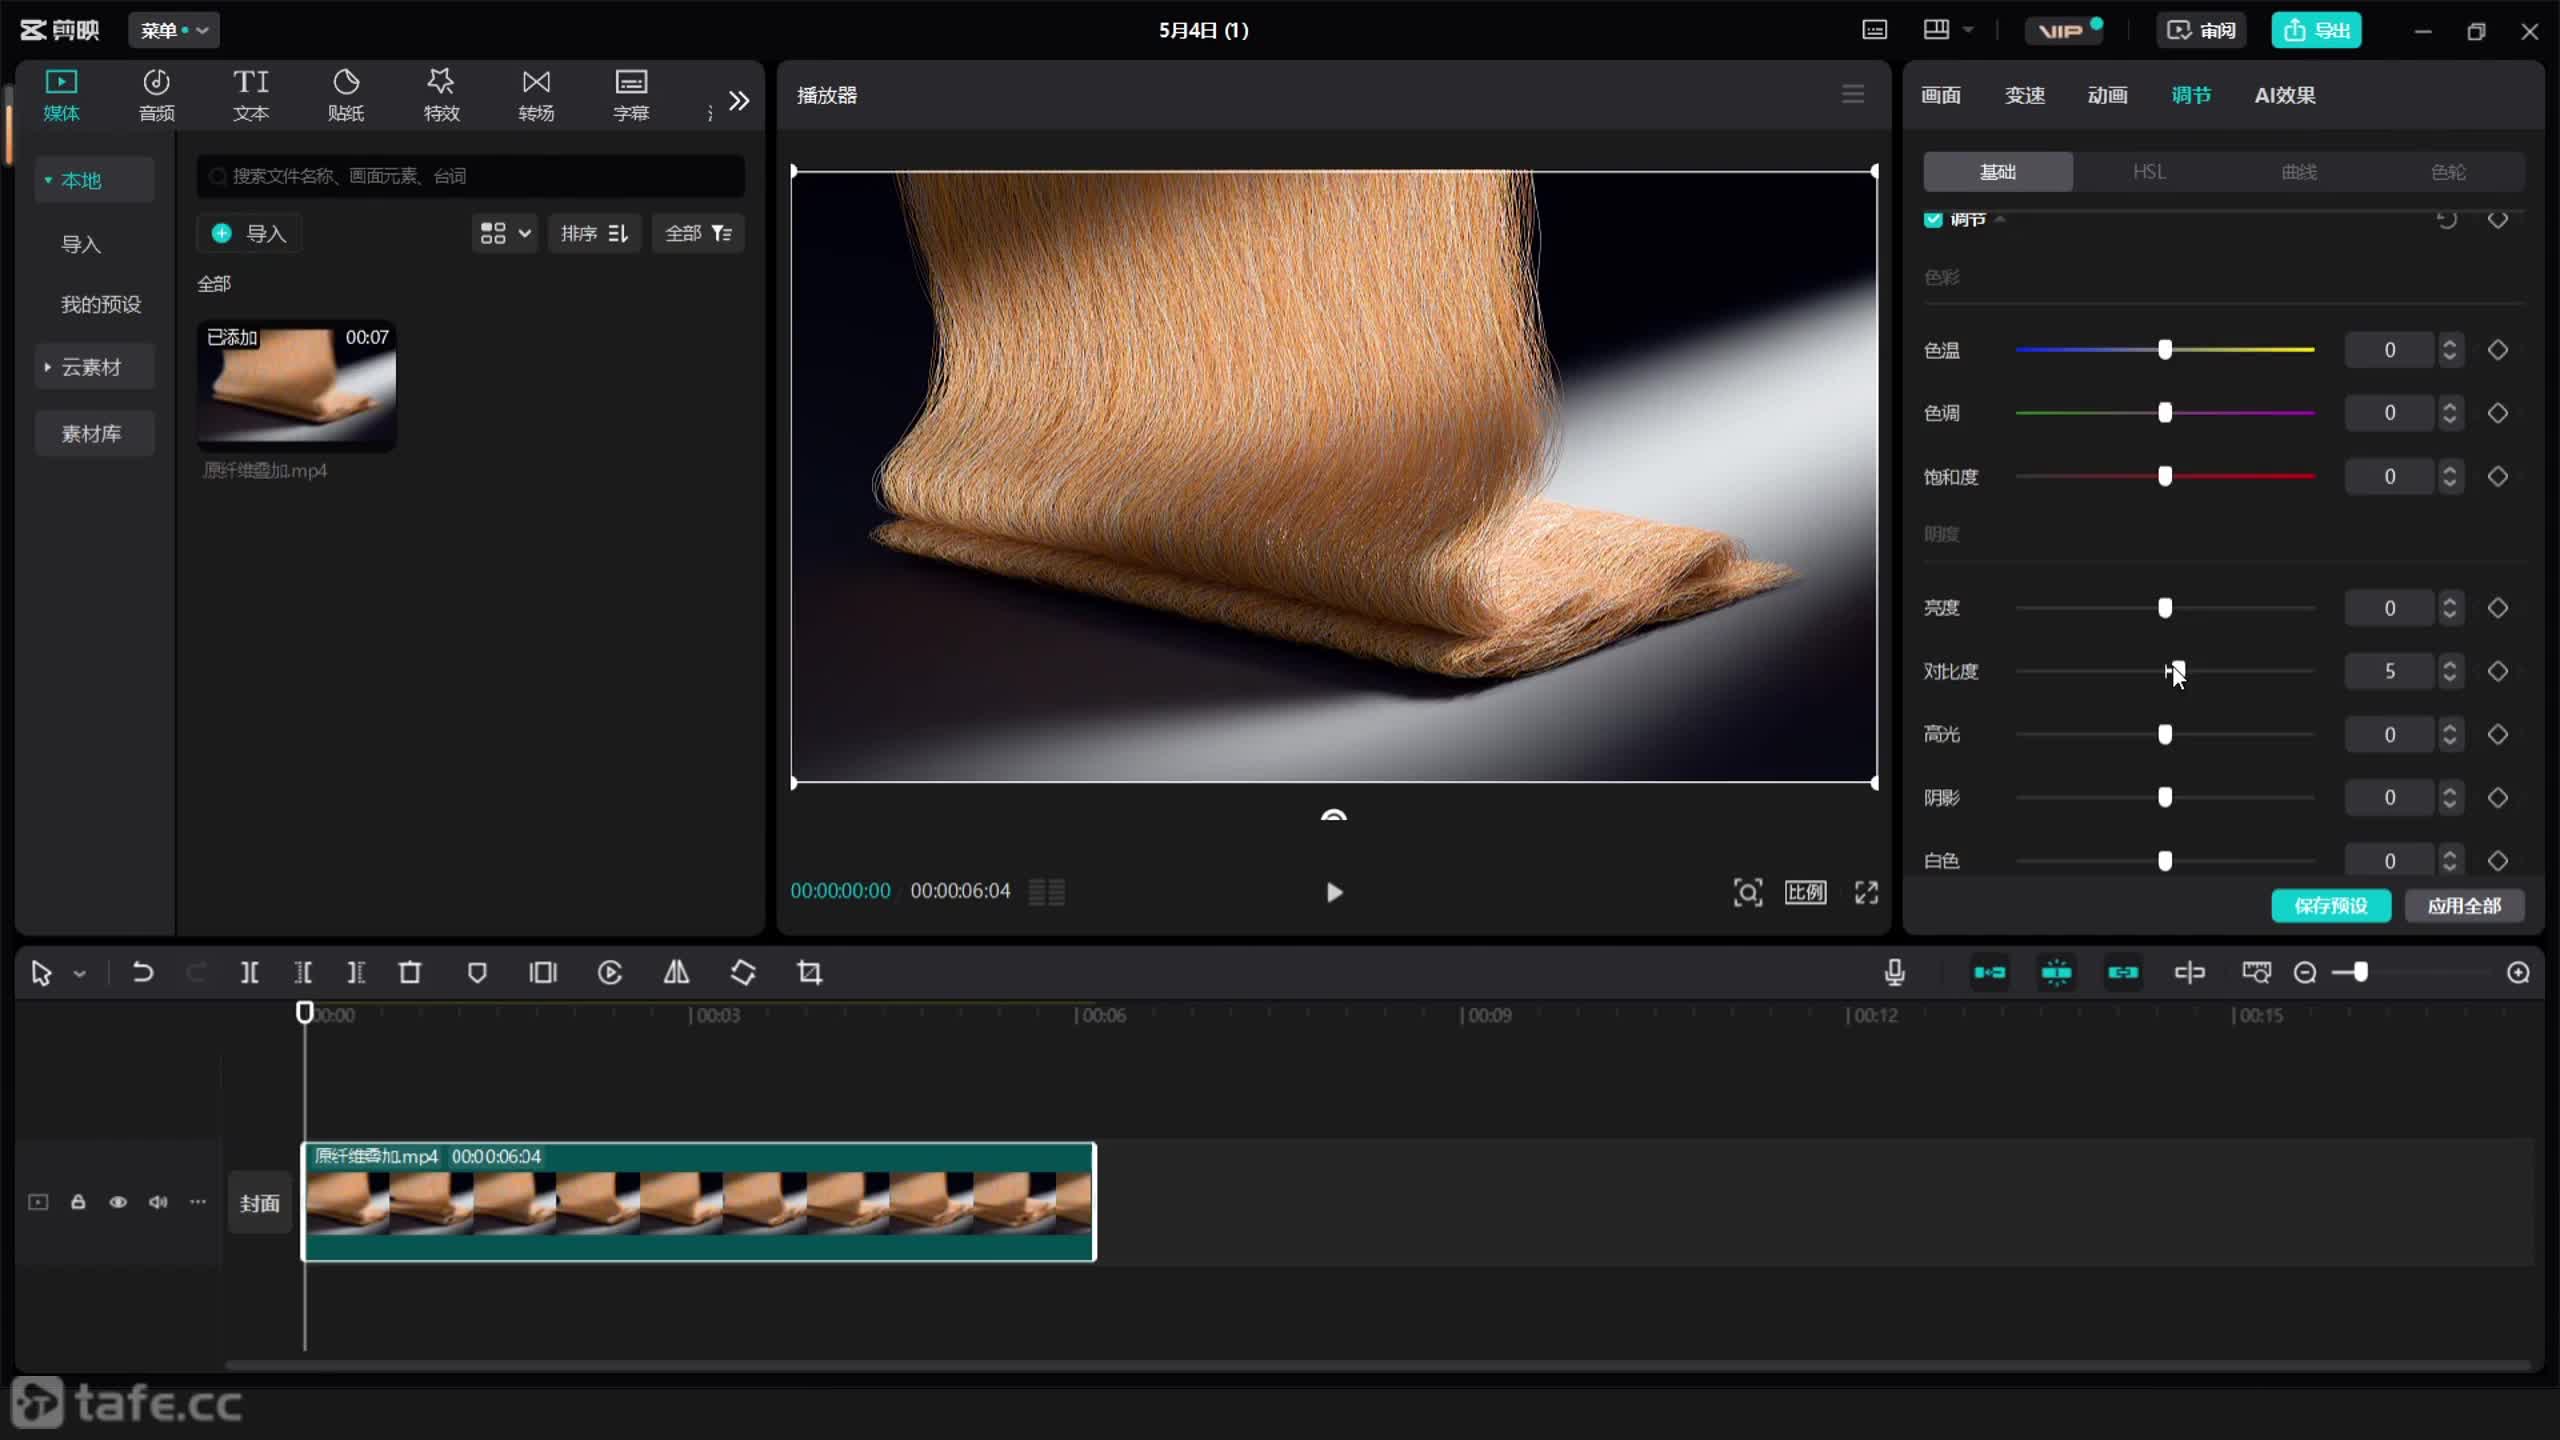
Task: Click the 保存预设 button
Action: pyautogui.click(x=2331, y=906)
